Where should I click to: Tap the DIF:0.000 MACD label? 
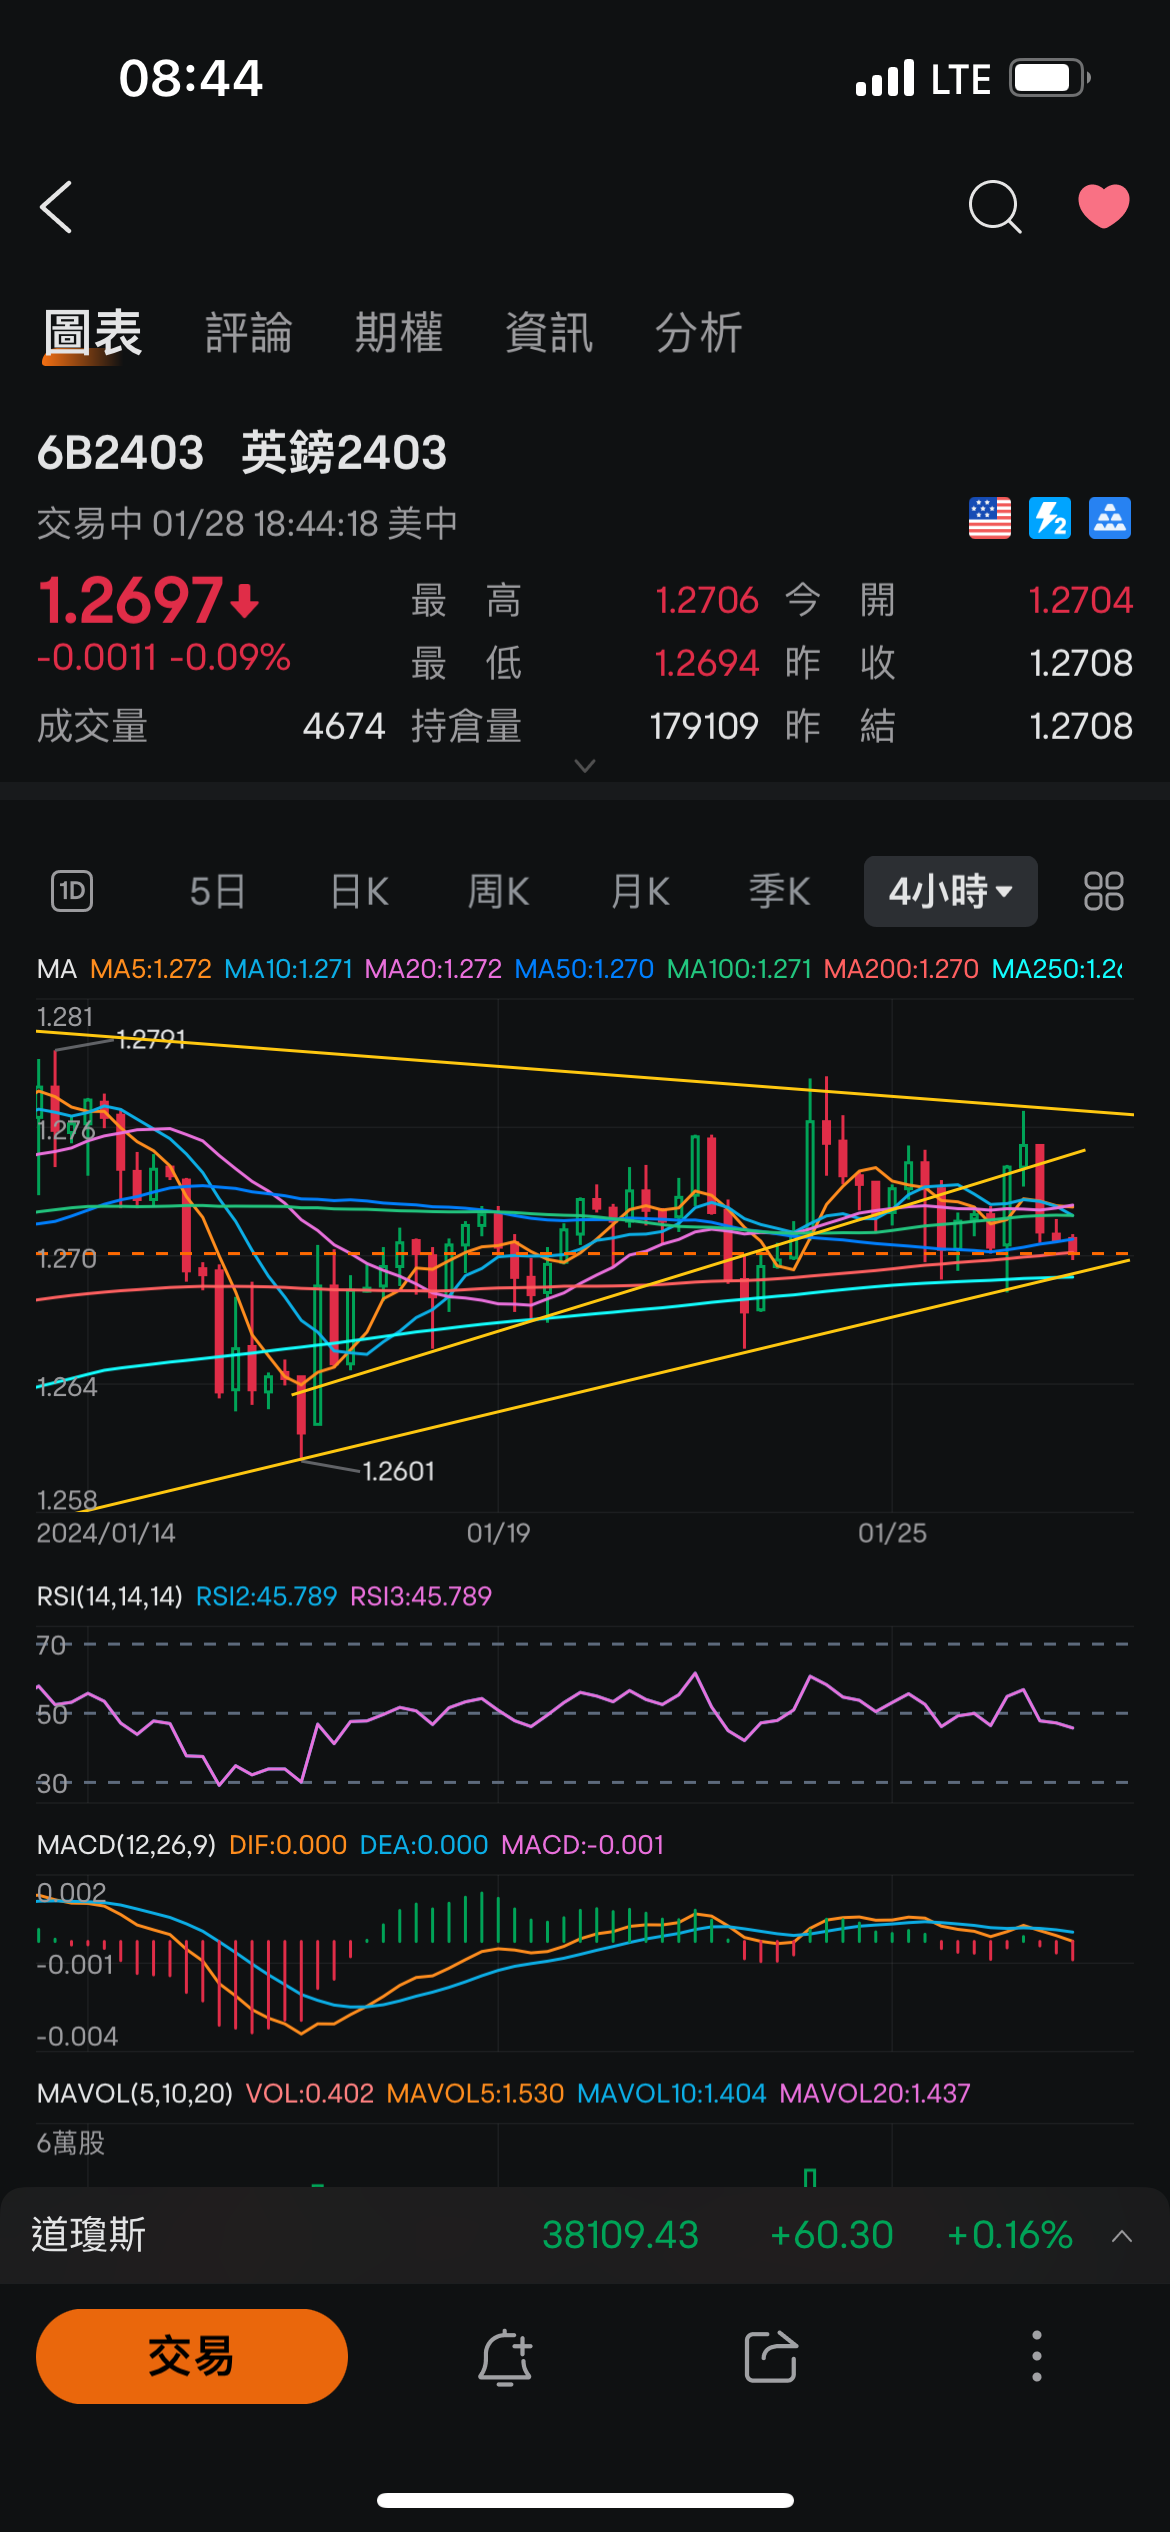(288, 1845)
